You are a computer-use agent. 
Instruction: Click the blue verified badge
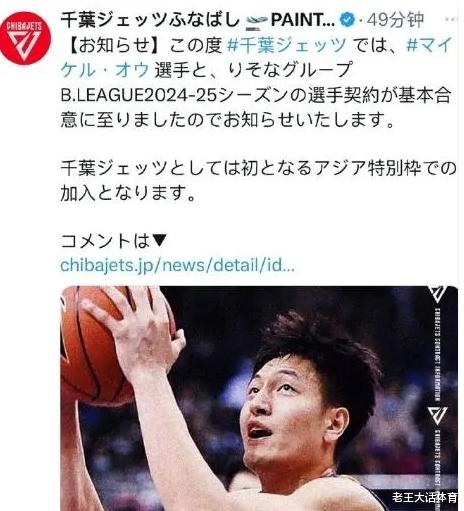347,20
